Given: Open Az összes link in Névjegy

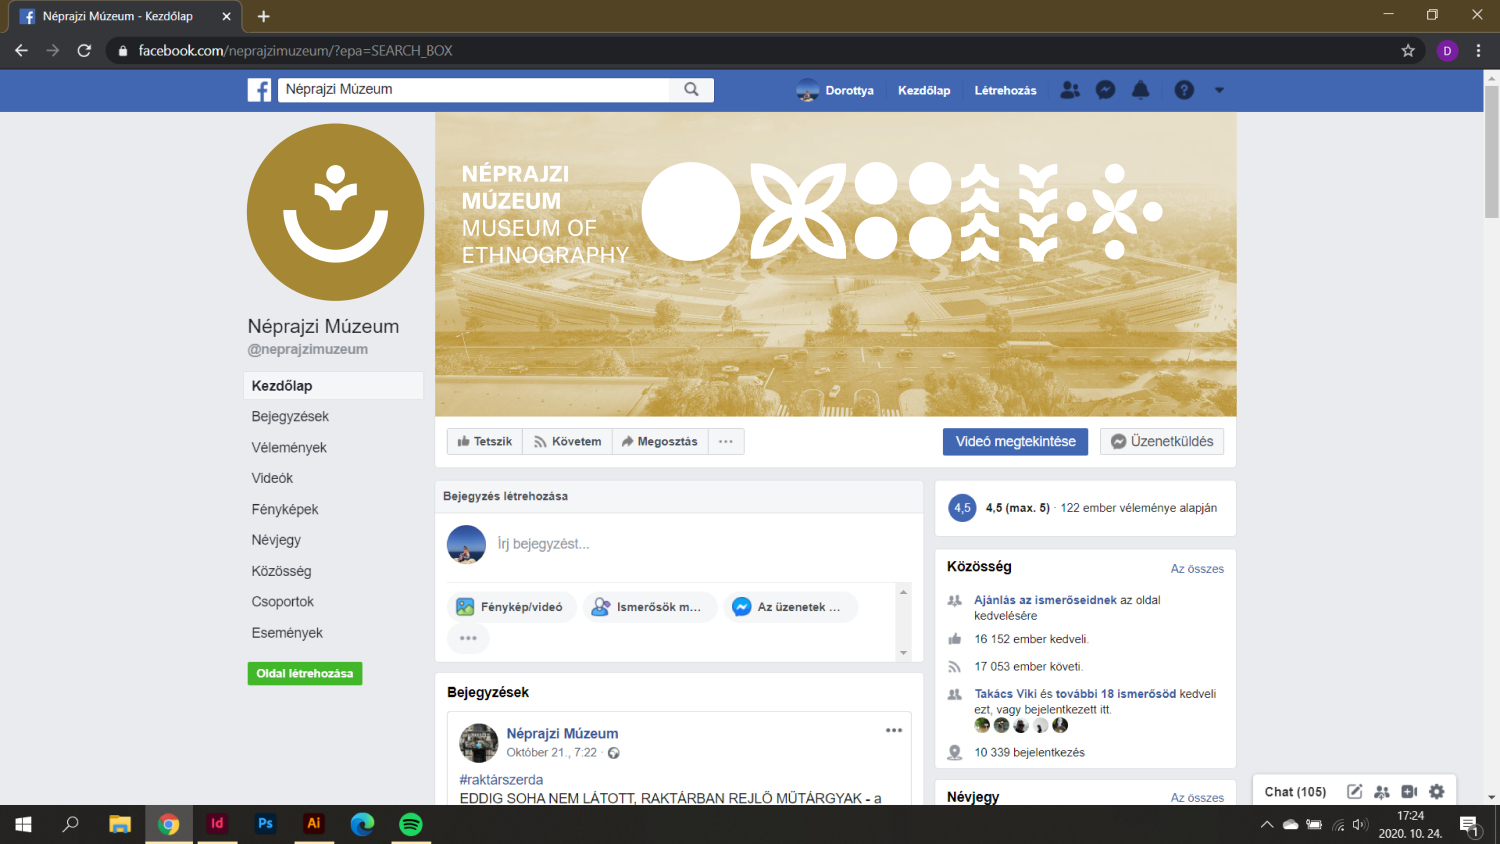Looking at the screenshot, I should [x=1197, y=797].
